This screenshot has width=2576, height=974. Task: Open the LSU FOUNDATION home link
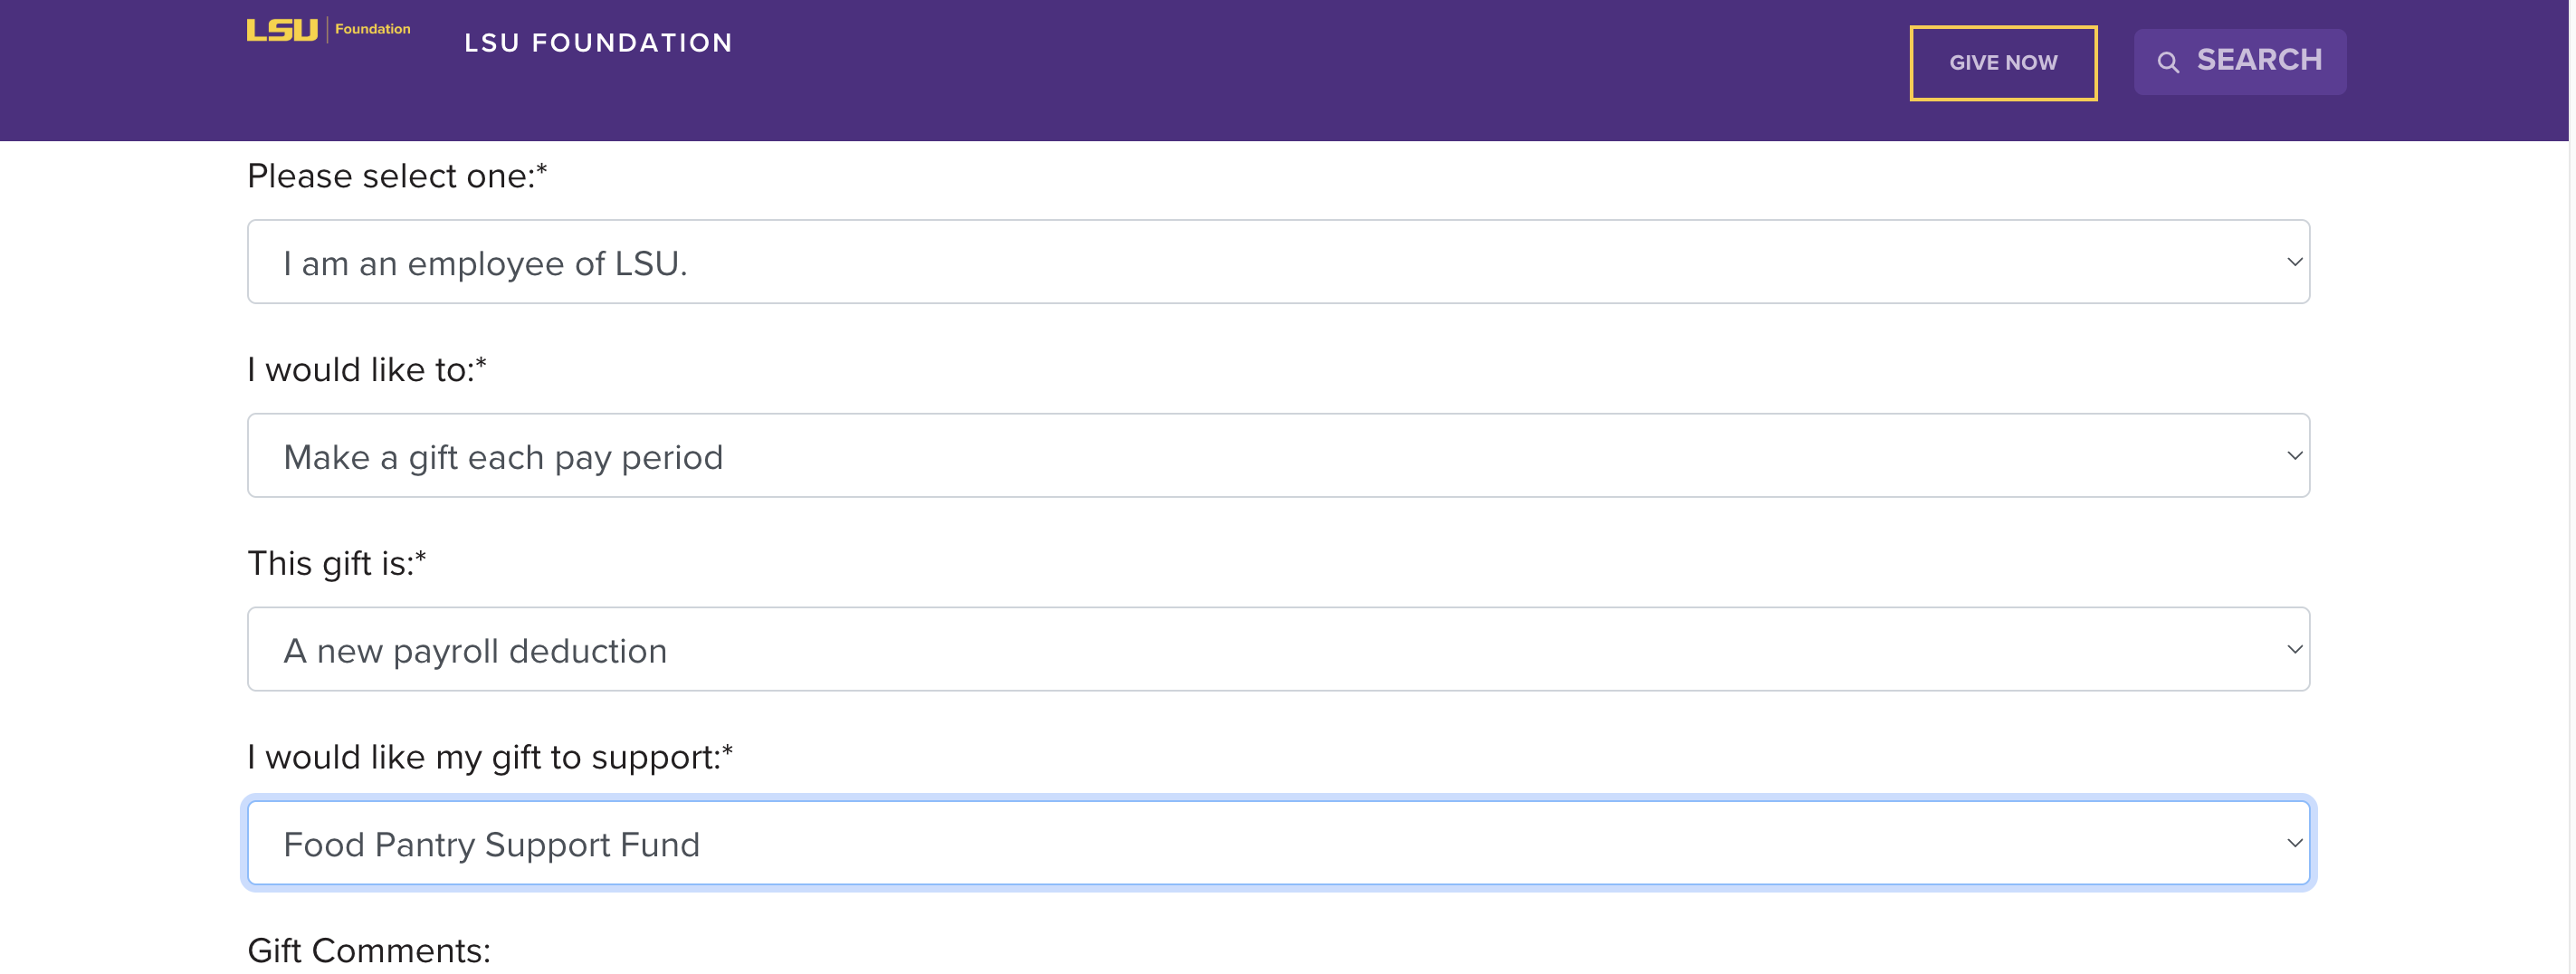tap(598, 43)
